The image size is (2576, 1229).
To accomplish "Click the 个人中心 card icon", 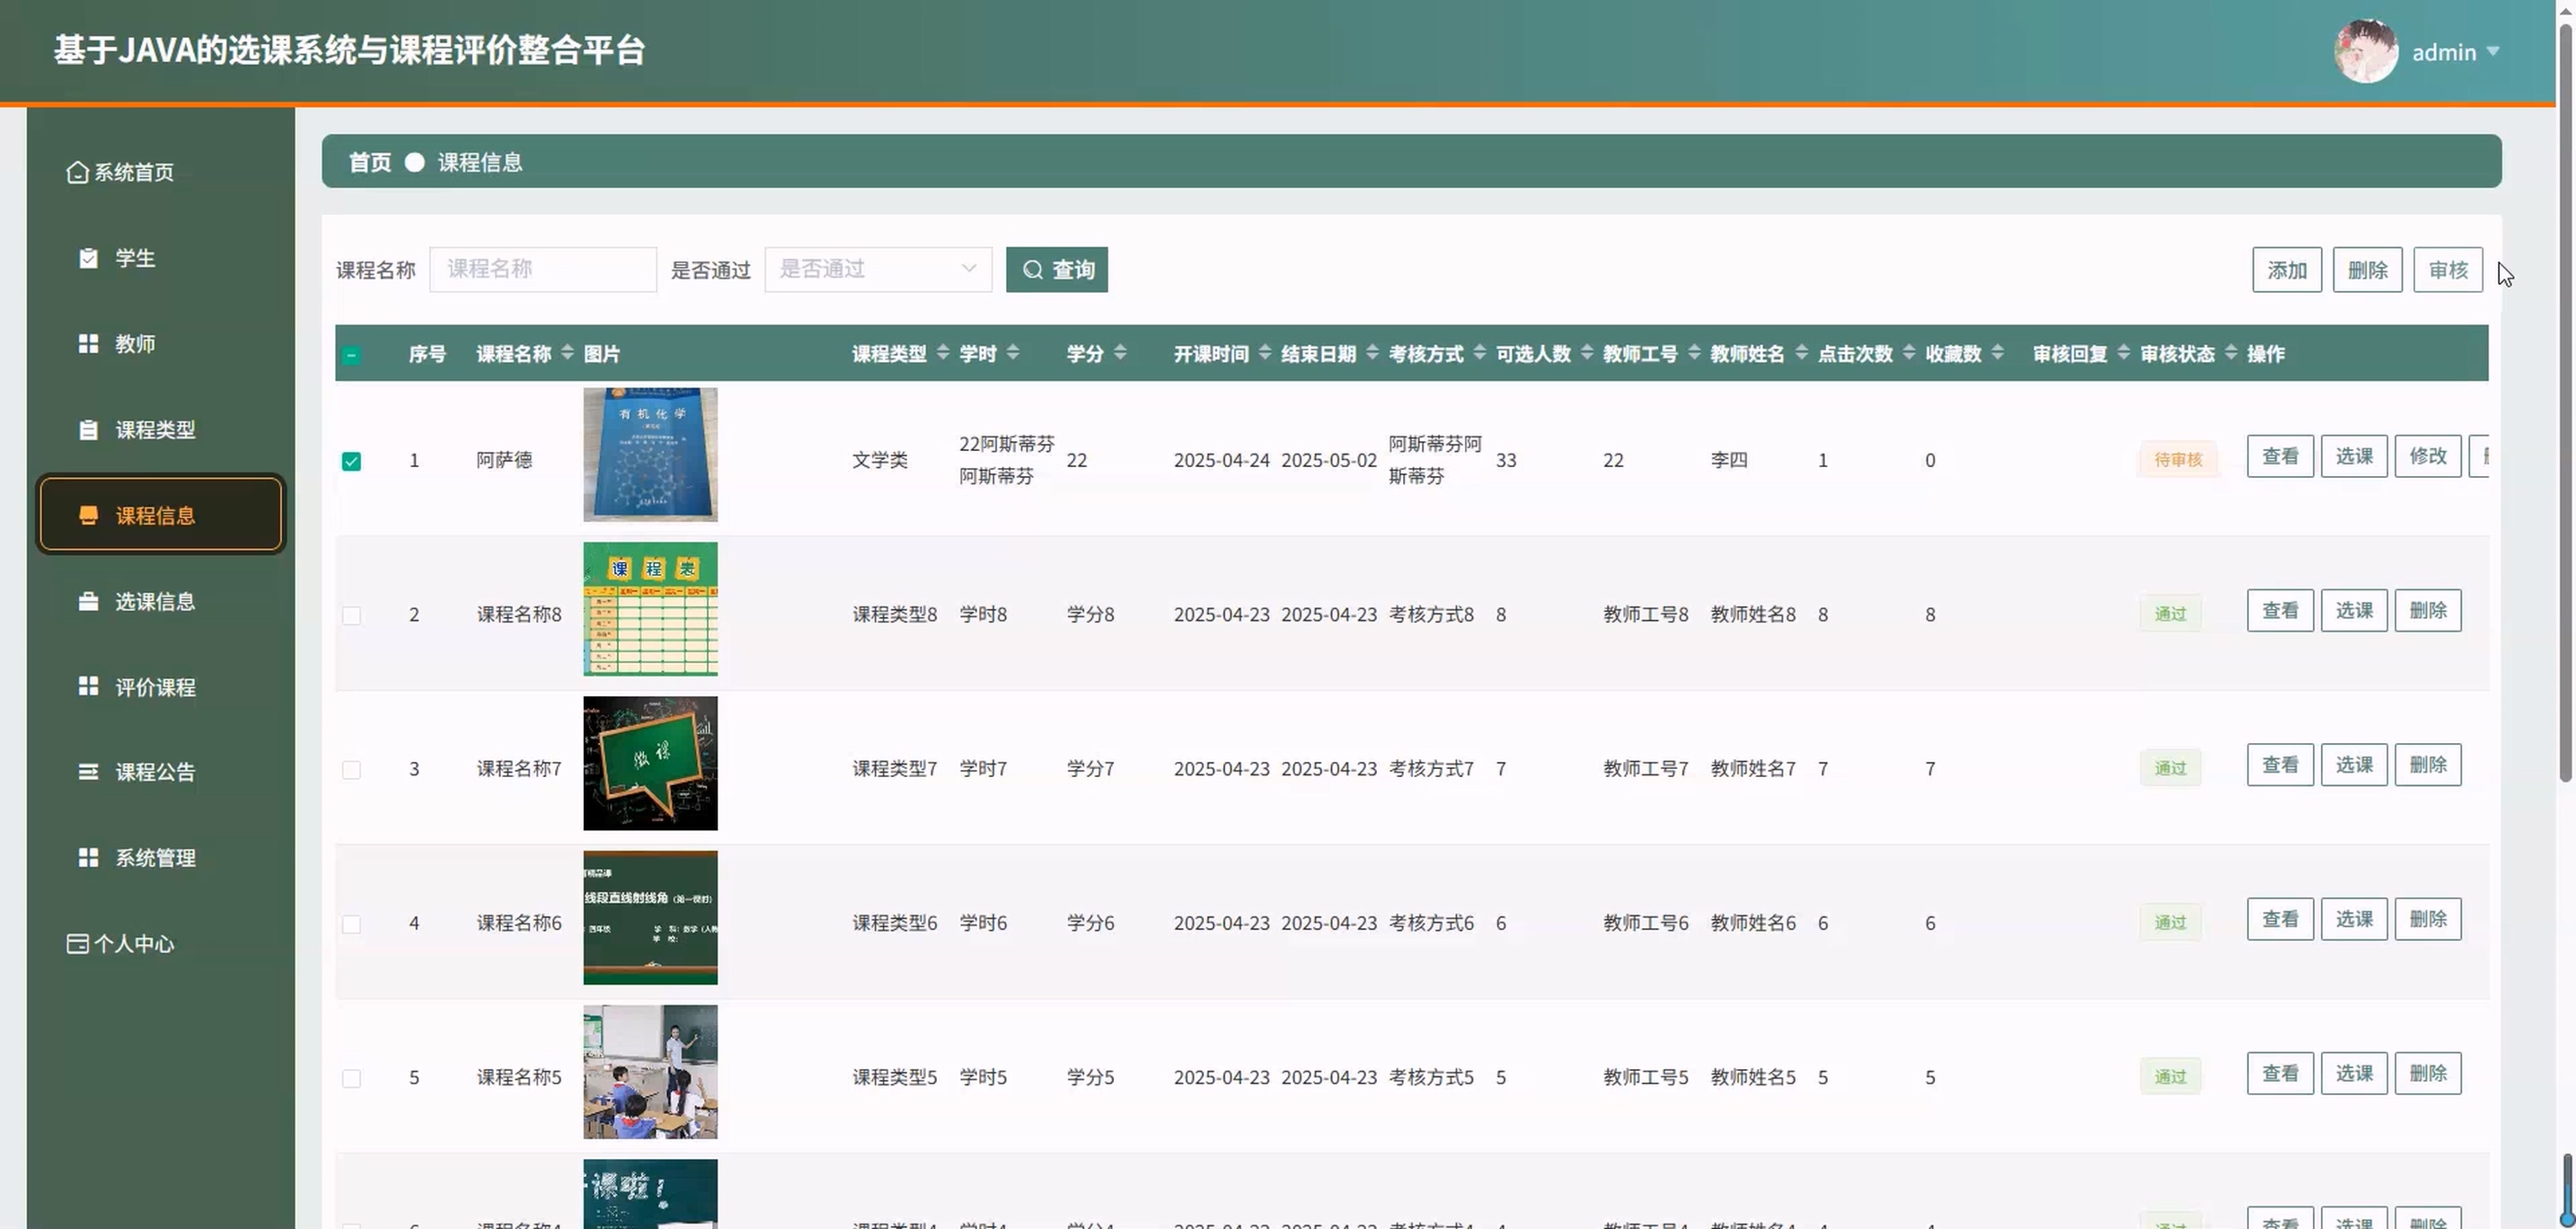I will 77,944.
